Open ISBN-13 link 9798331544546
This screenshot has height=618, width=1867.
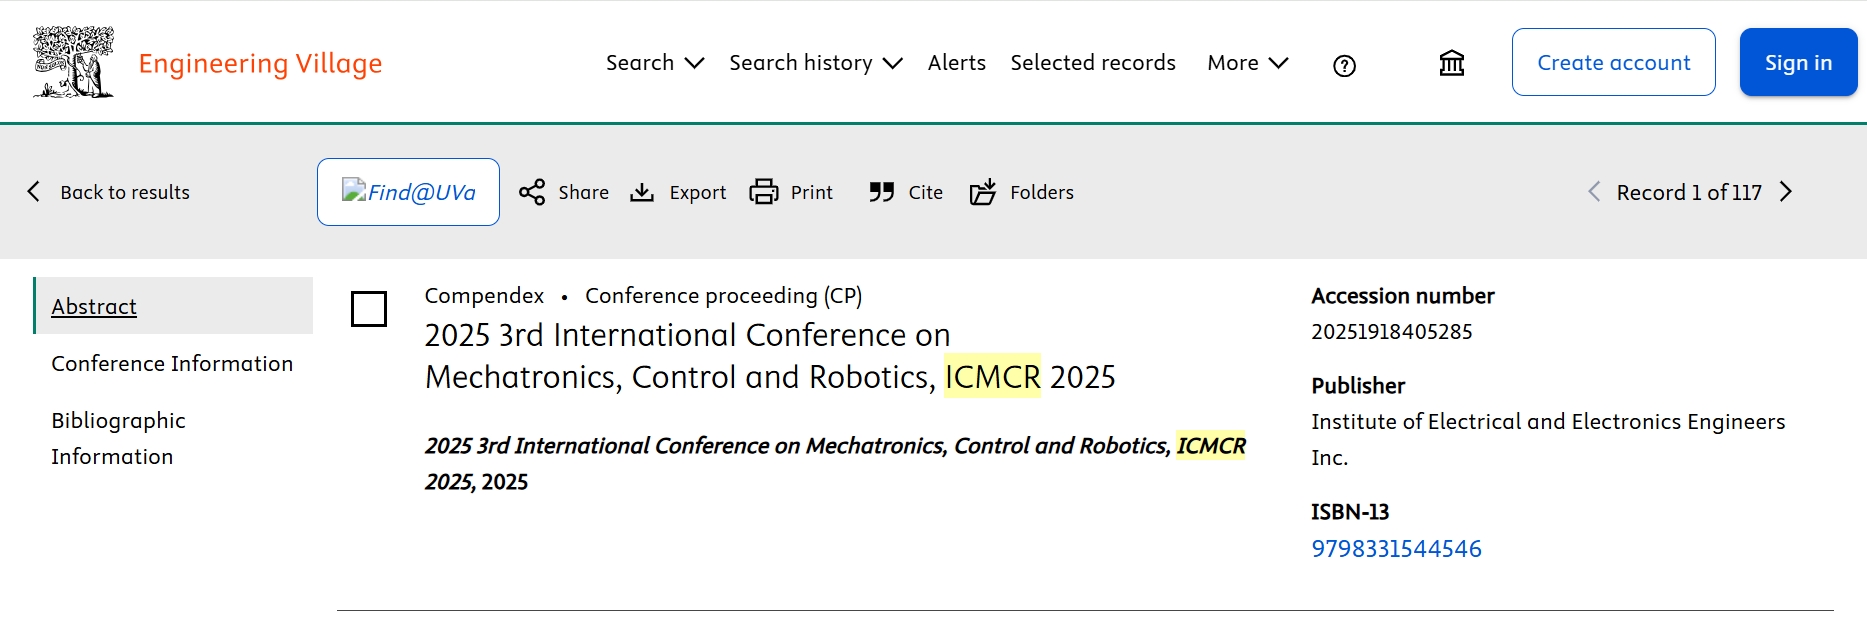[1396, 548]
